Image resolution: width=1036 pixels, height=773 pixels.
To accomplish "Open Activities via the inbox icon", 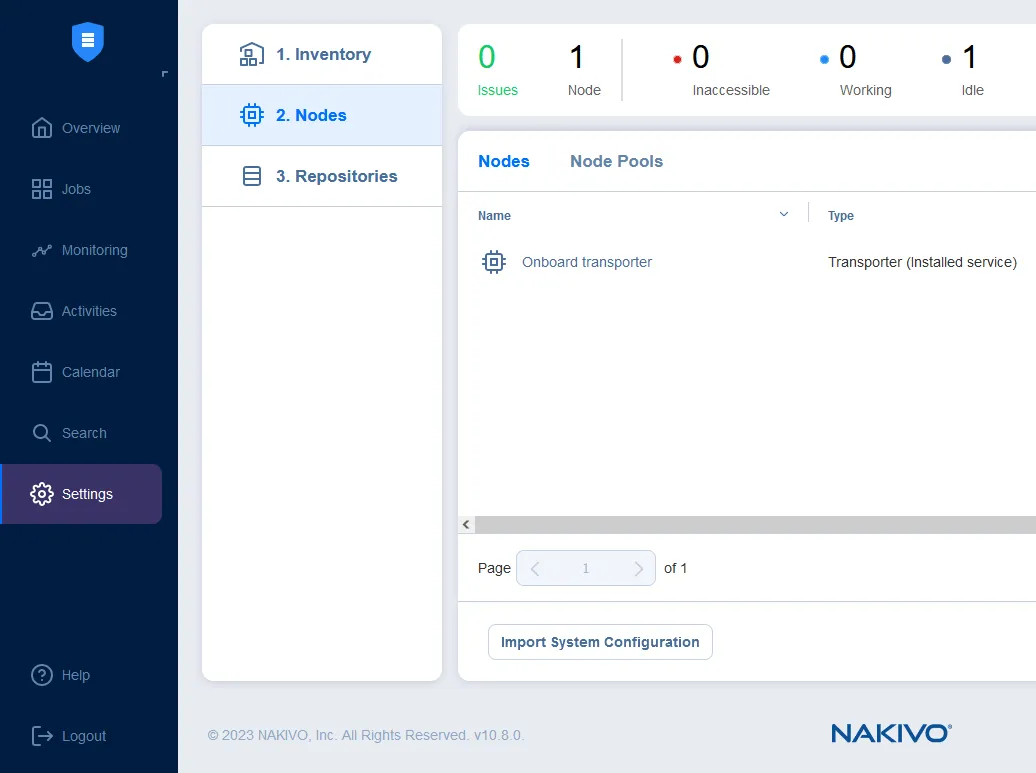I will (41, 311).
